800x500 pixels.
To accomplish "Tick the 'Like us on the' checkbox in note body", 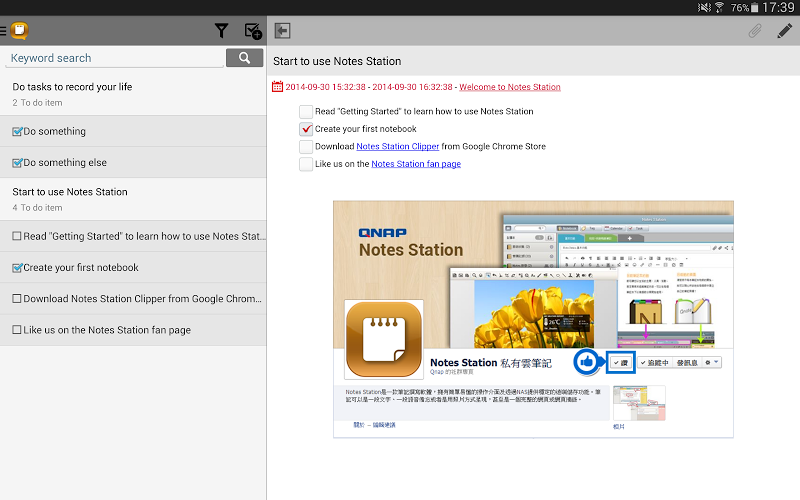I will click(x=306, y=164).
